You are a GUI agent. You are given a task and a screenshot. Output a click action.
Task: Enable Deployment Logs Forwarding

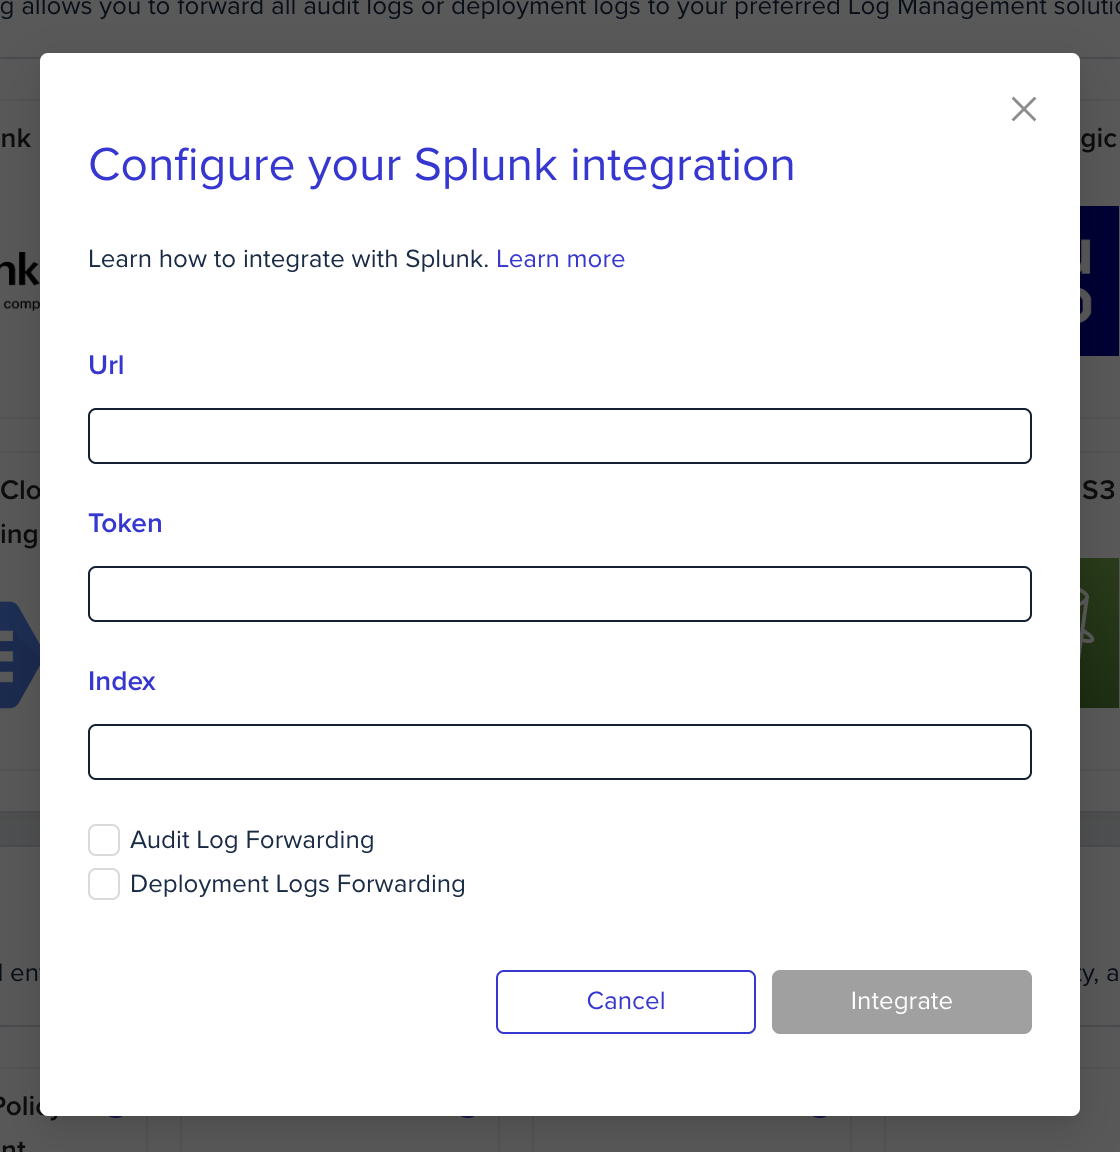(103, 884)
